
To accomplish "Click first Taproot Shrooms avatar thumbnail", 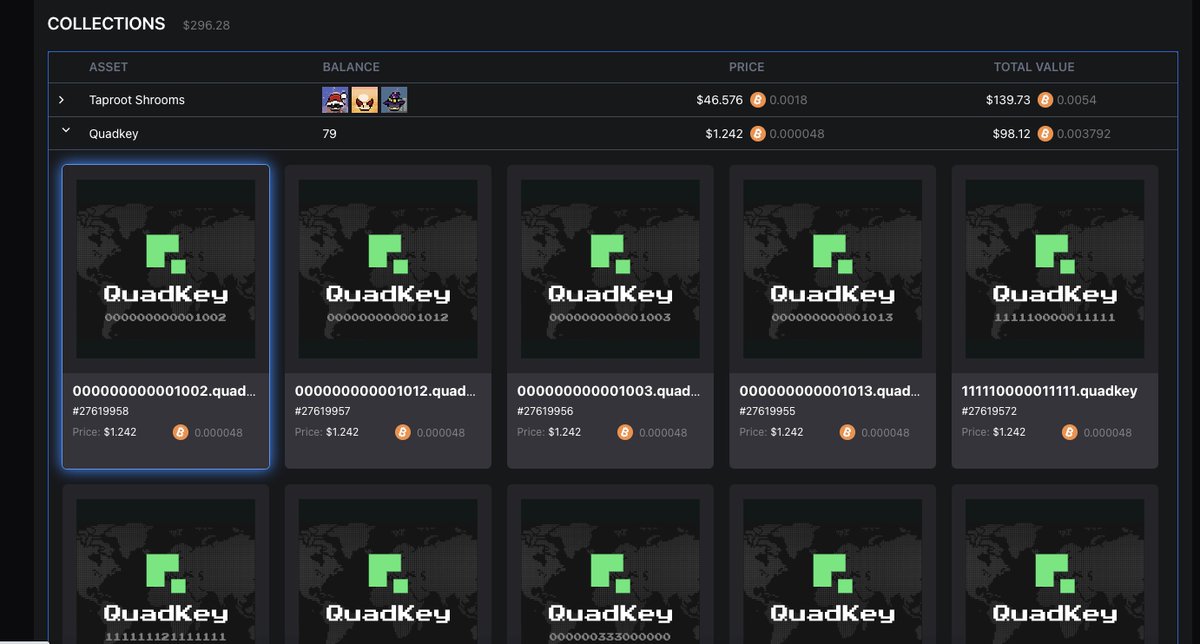I will 335,100.
